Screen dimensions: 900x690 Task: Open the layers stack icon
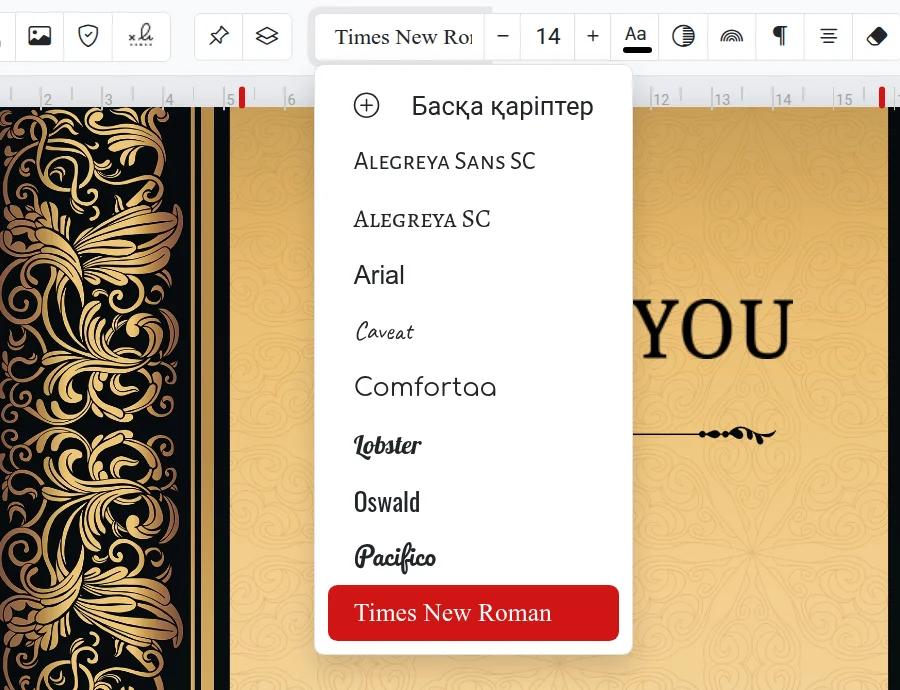coord(267,36)
